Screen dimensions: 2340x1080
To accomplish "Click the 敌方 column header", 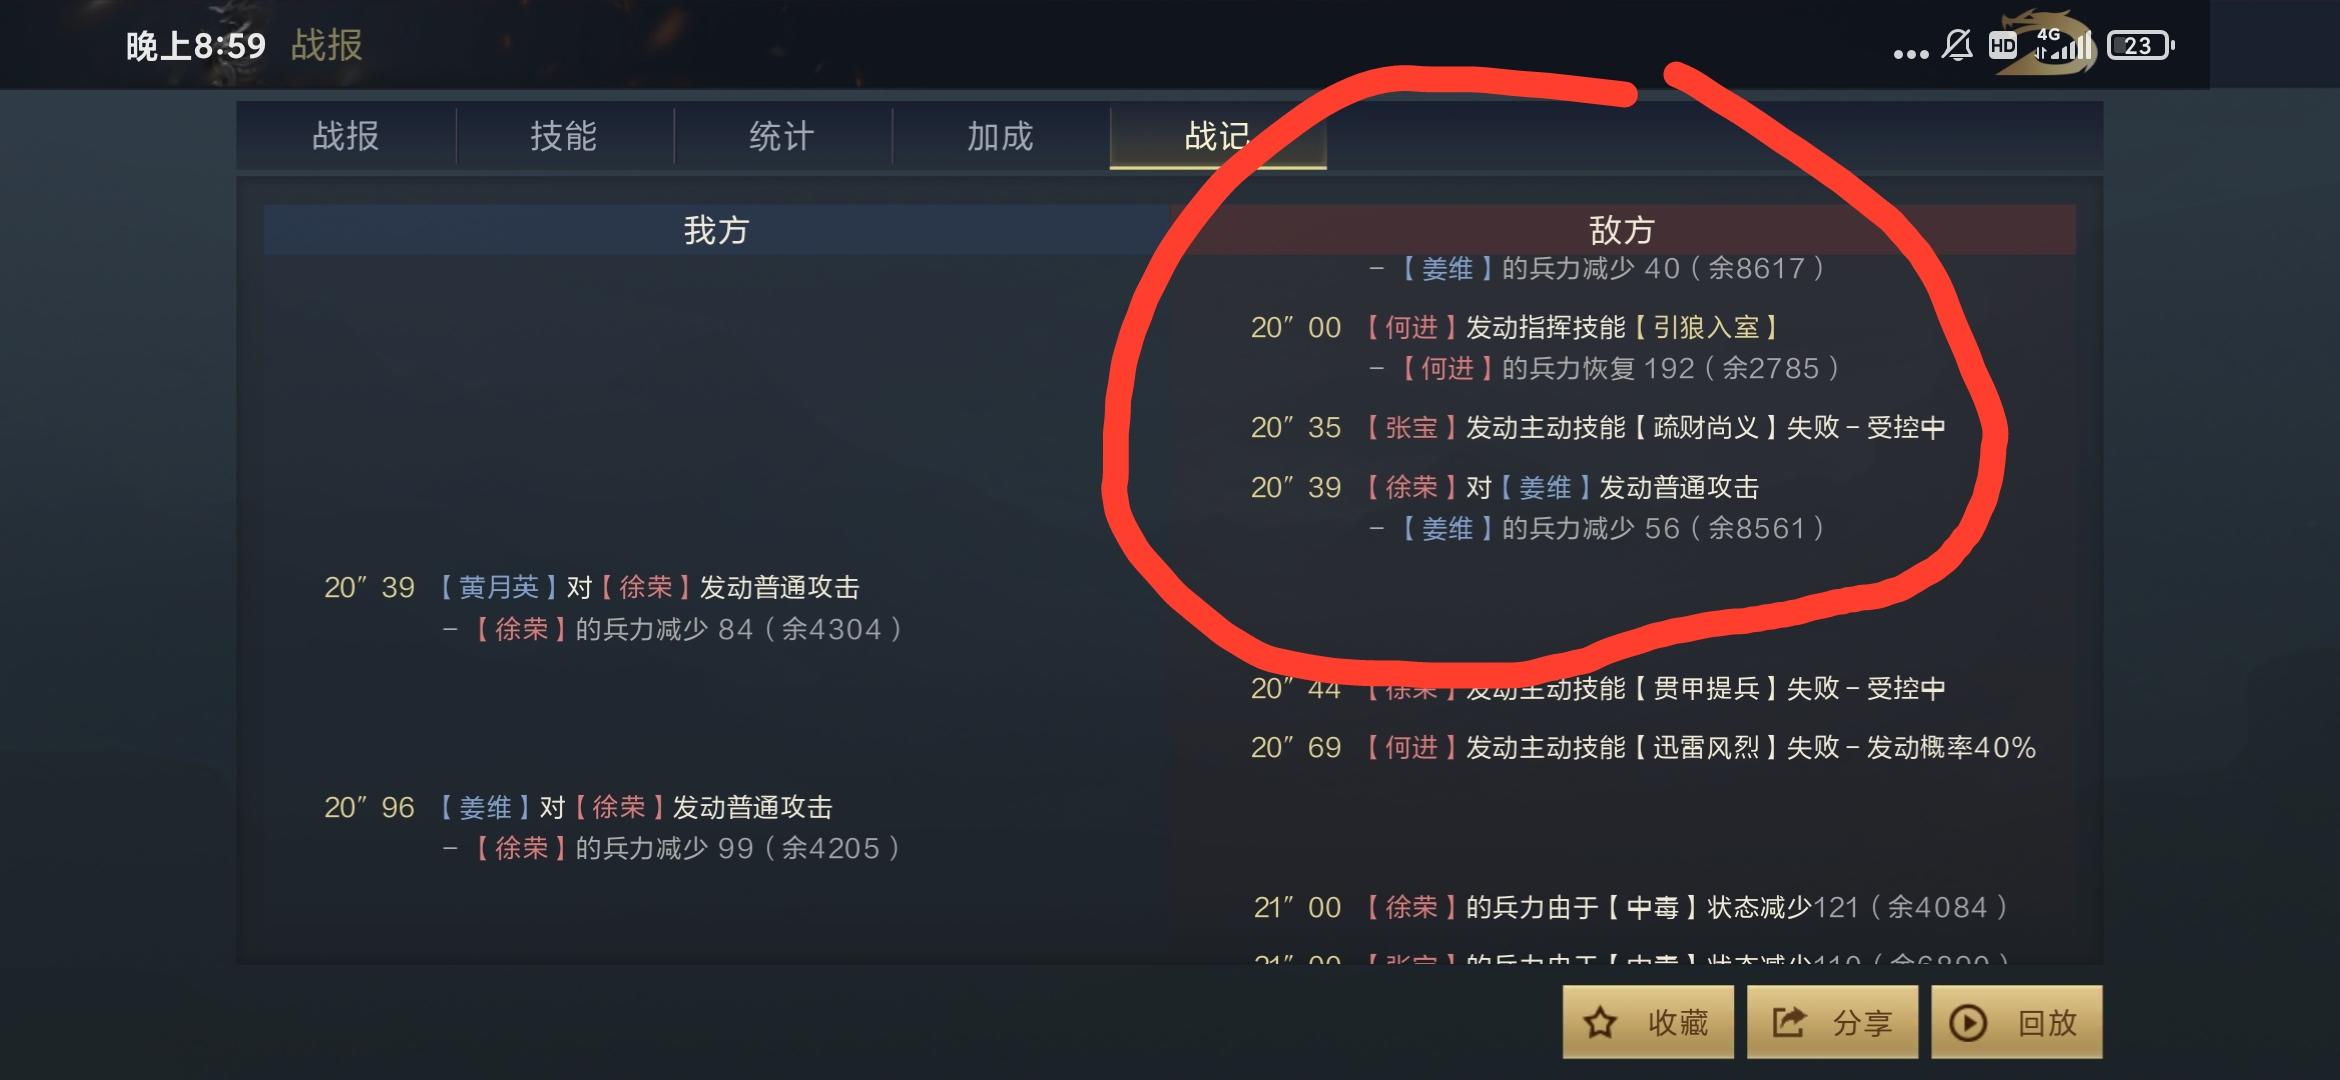I will tap(1622, 230).
